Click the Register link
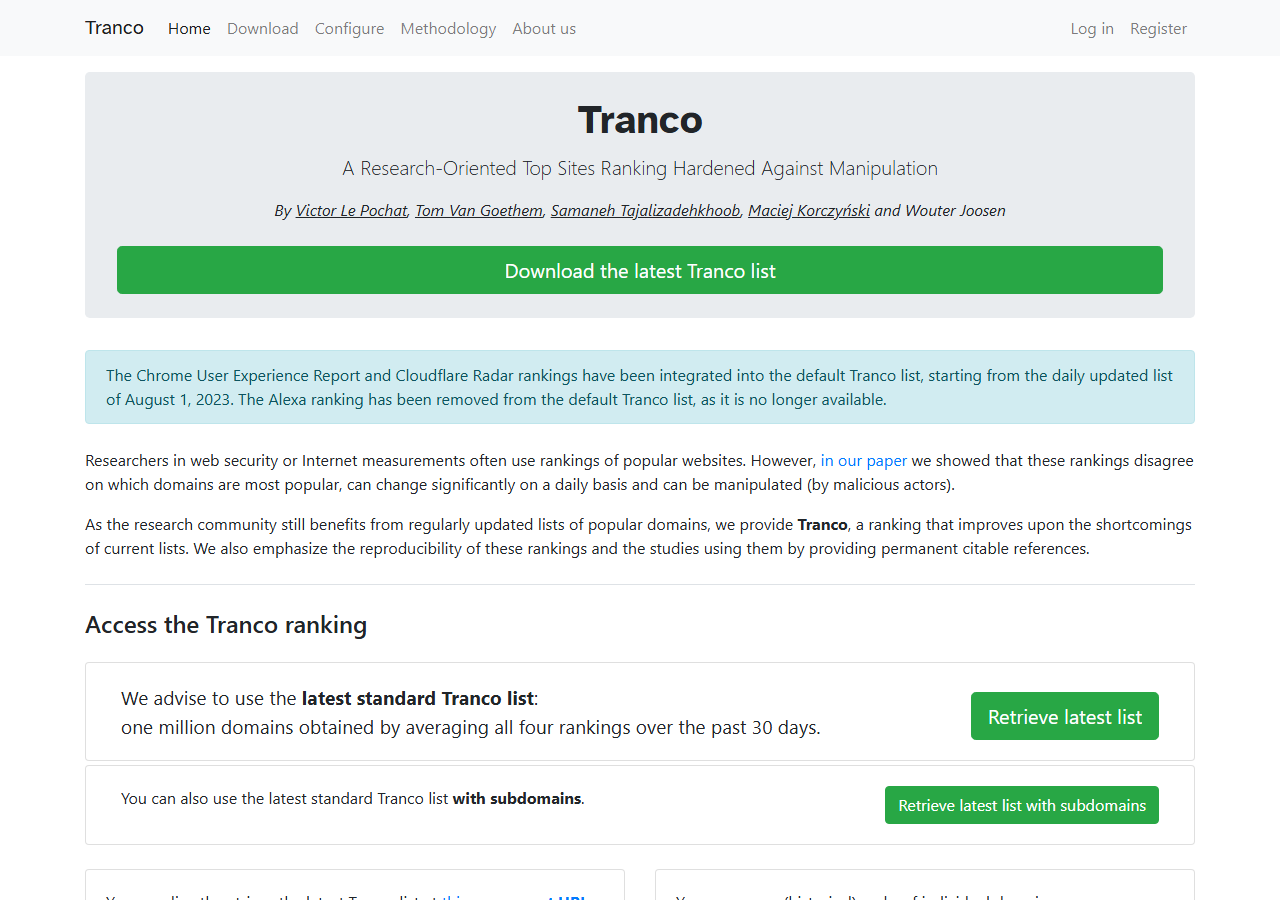This screenshot has width=1280, height=900. 1158,28
